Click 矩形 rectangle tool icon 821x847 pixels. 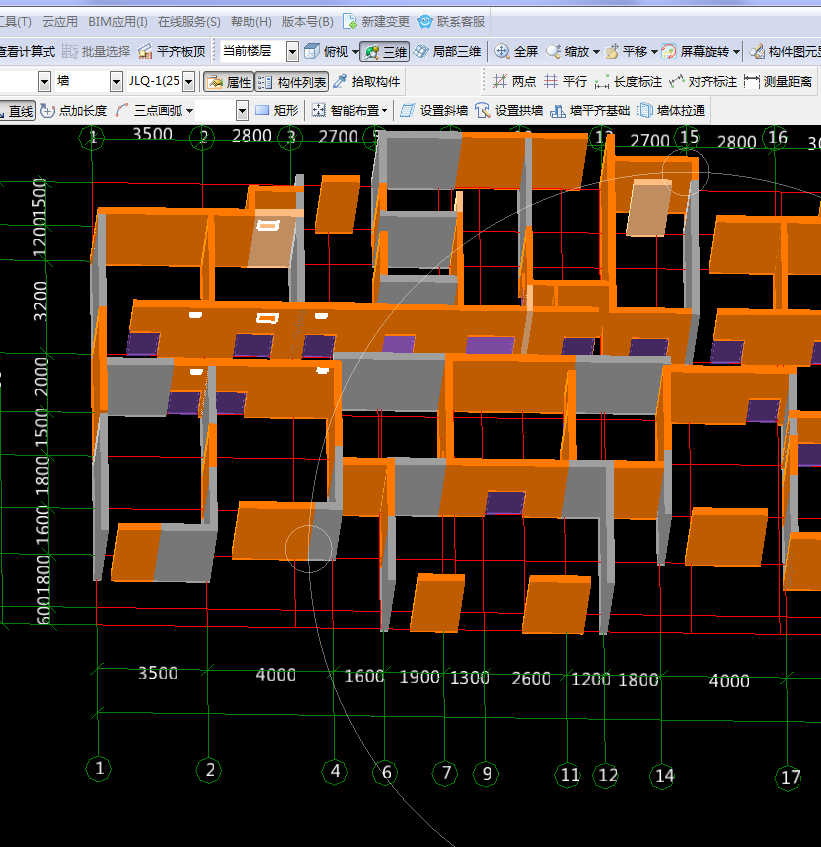pos(262,111)
